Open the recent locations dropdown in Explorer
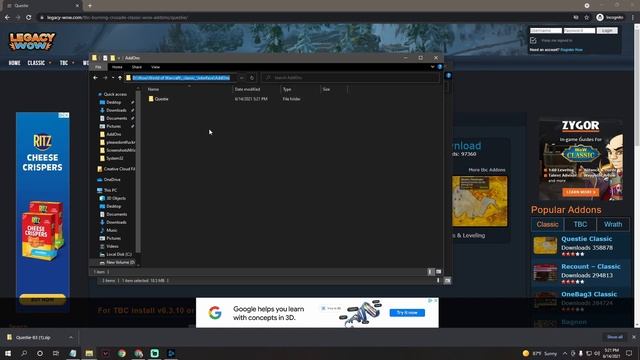The width and height of the screenshot is (640, 360). 113,78
